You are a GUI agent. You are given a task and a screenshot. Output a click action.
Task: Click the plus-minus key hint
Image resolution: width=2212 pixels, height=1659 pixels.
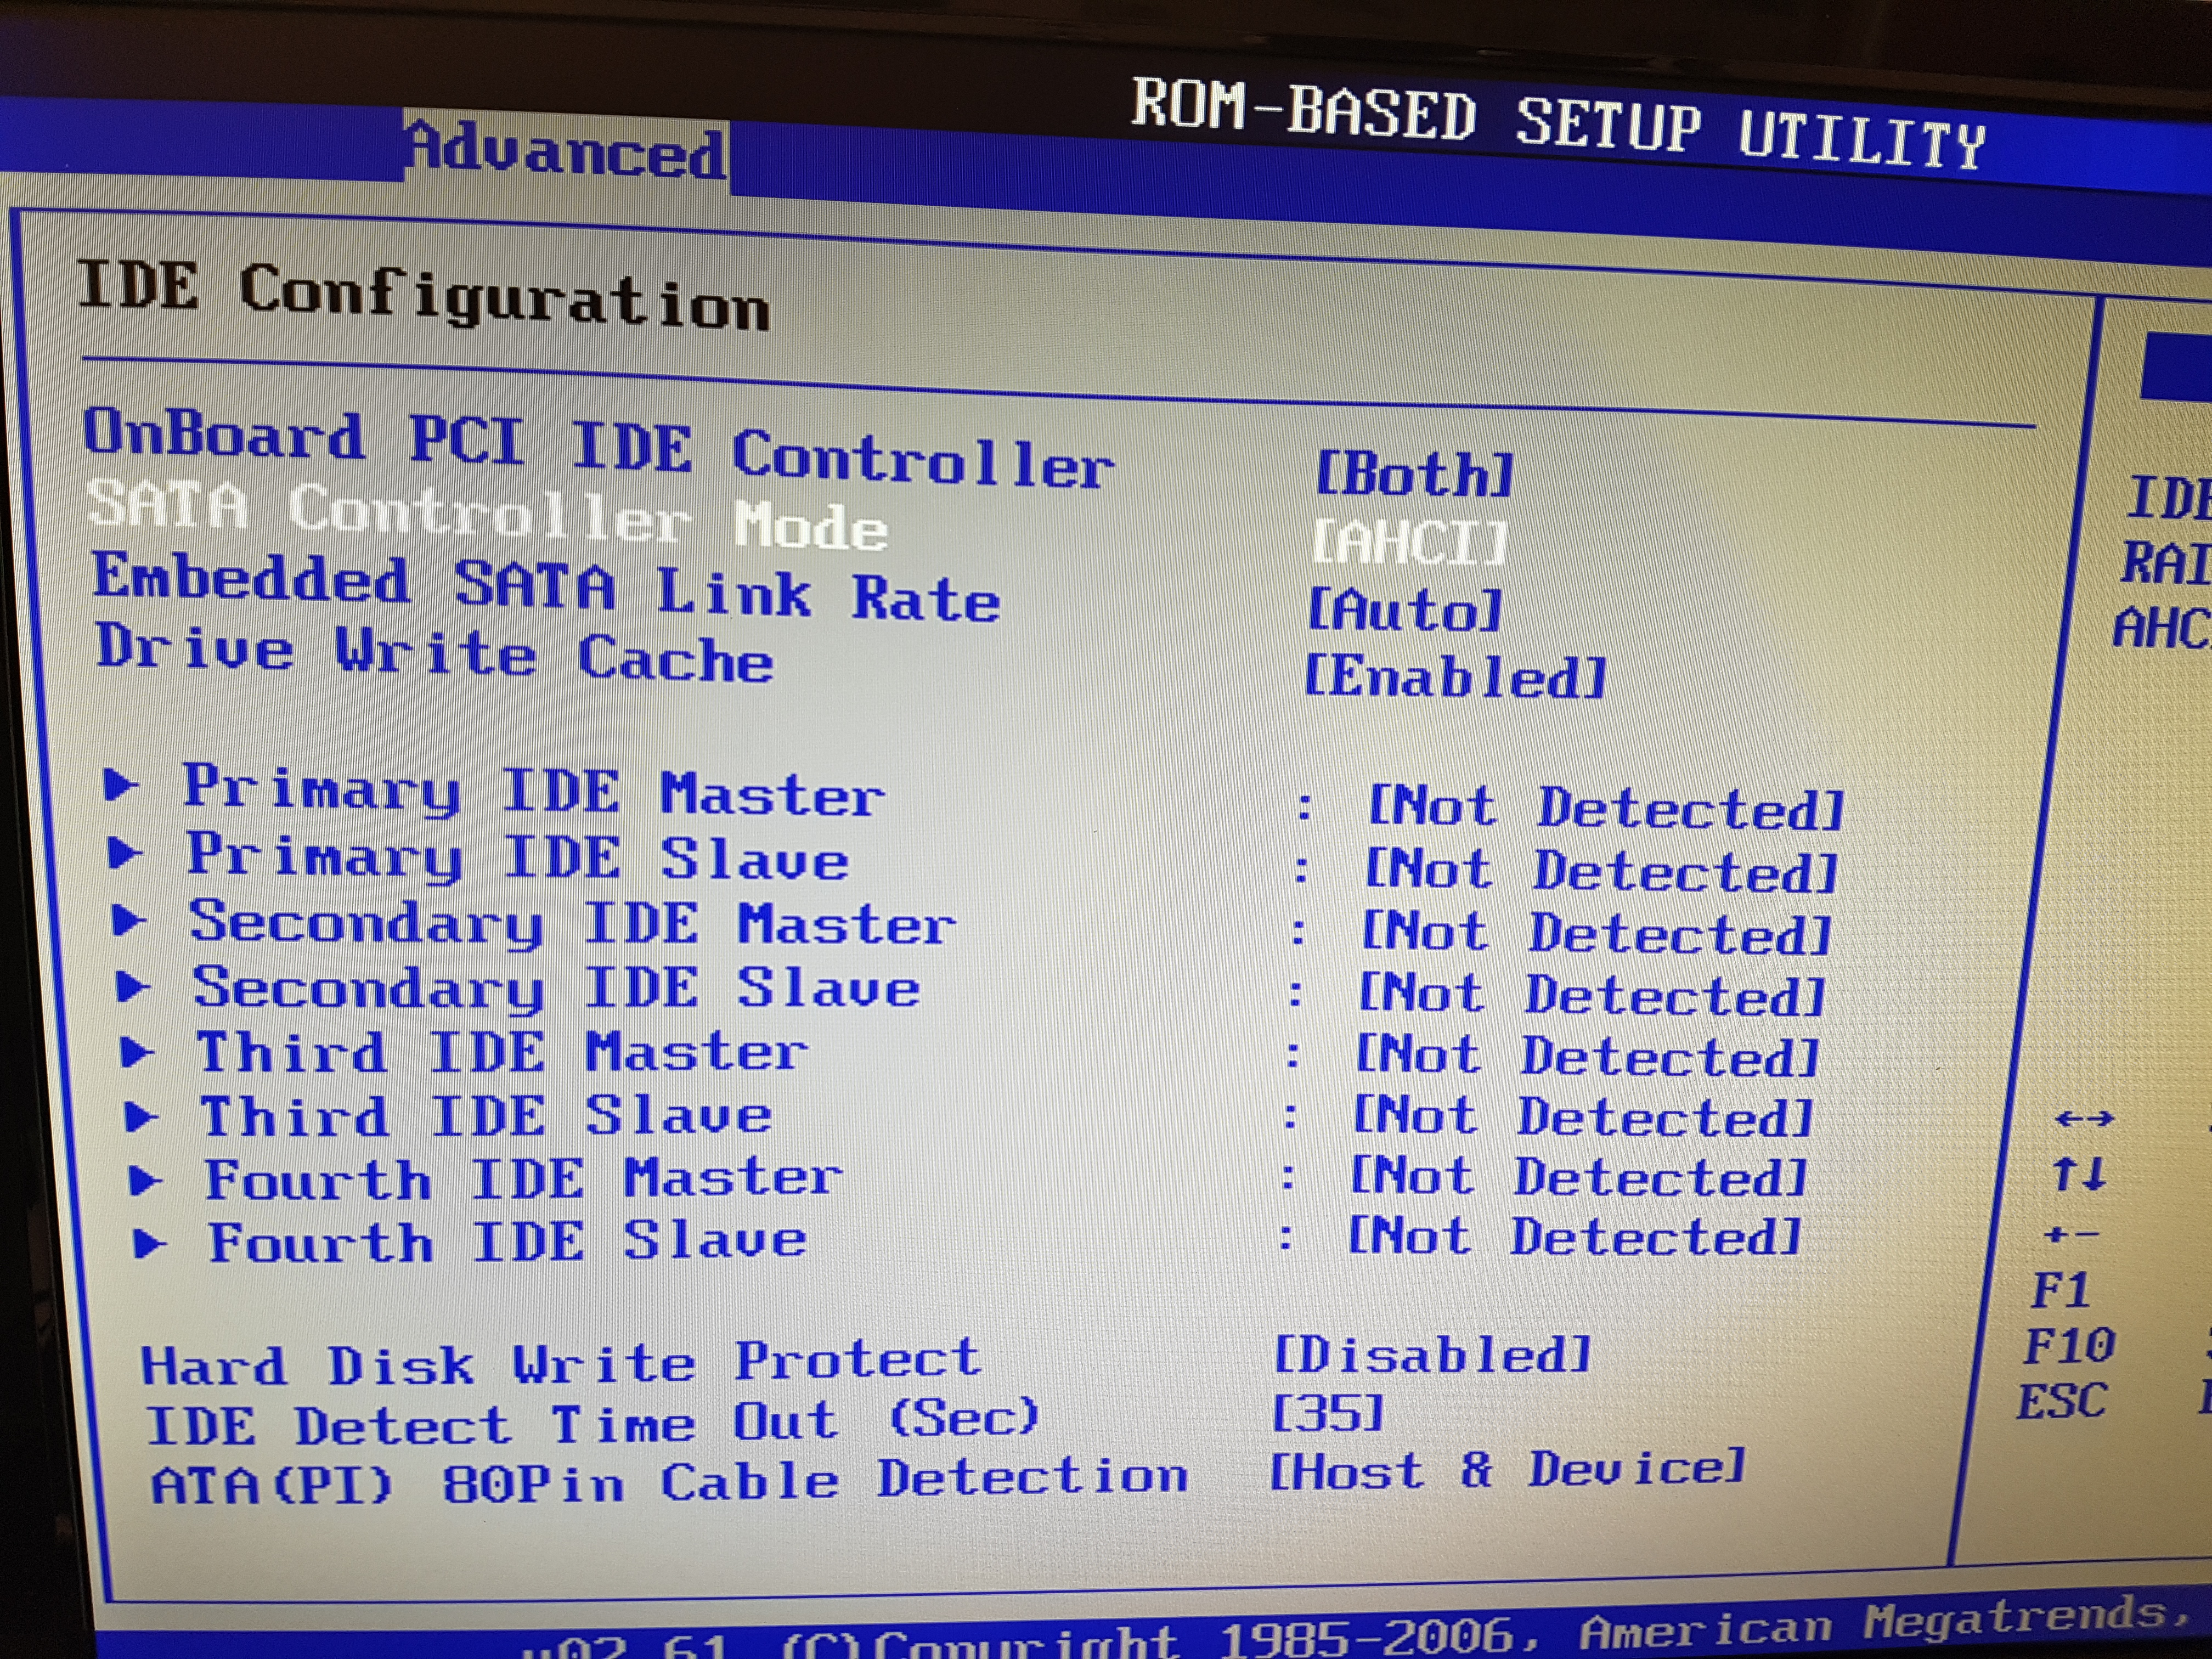click(x=2071, y=1235)
